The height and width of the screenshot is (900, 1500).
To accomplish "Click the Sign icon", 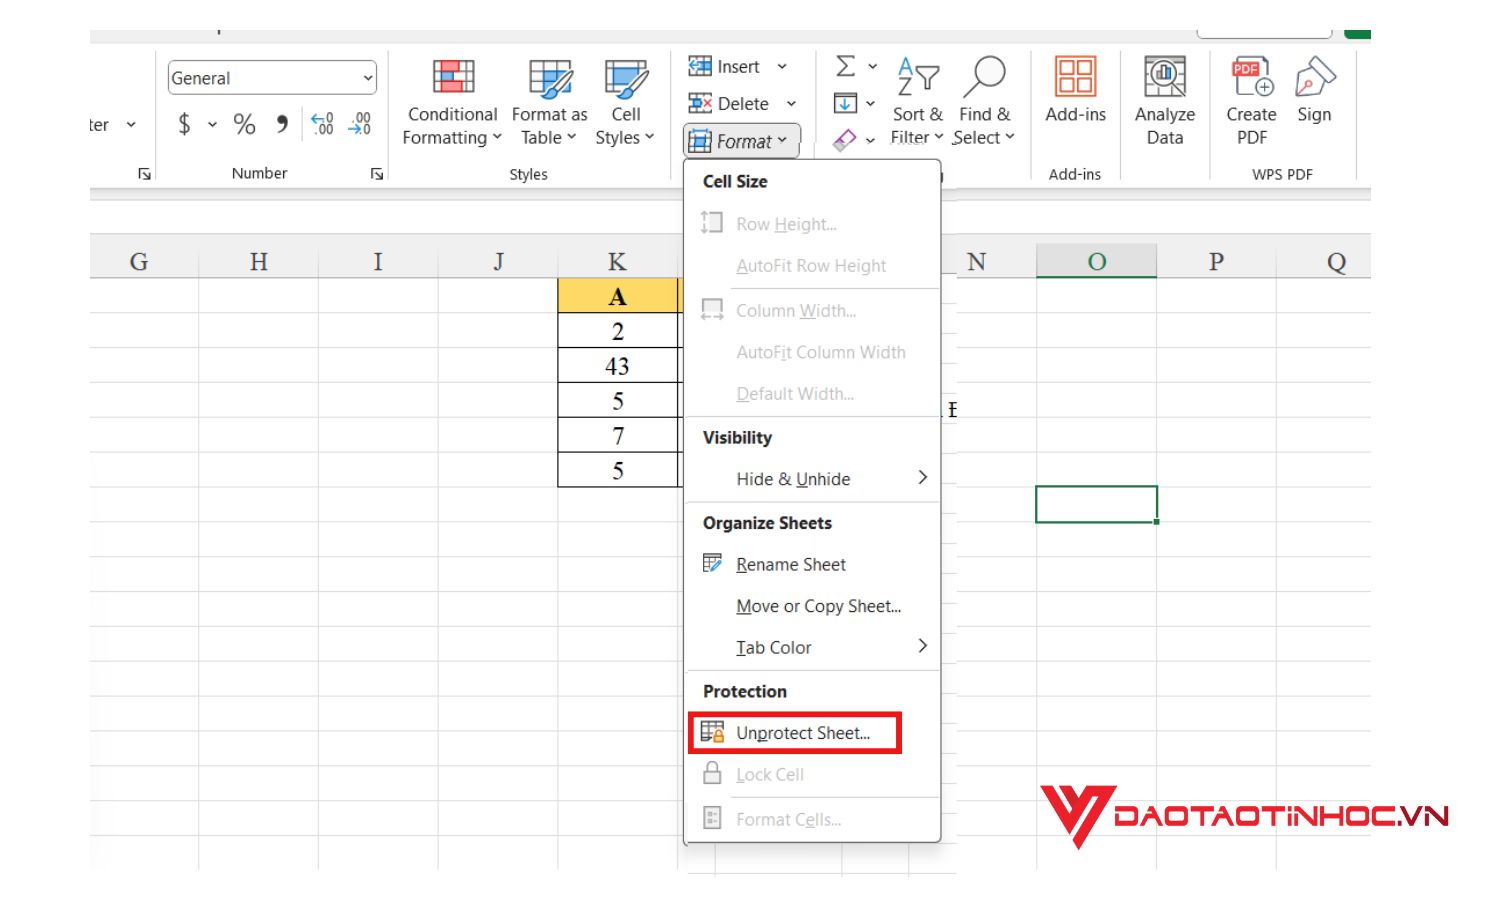I will 1314,90.
